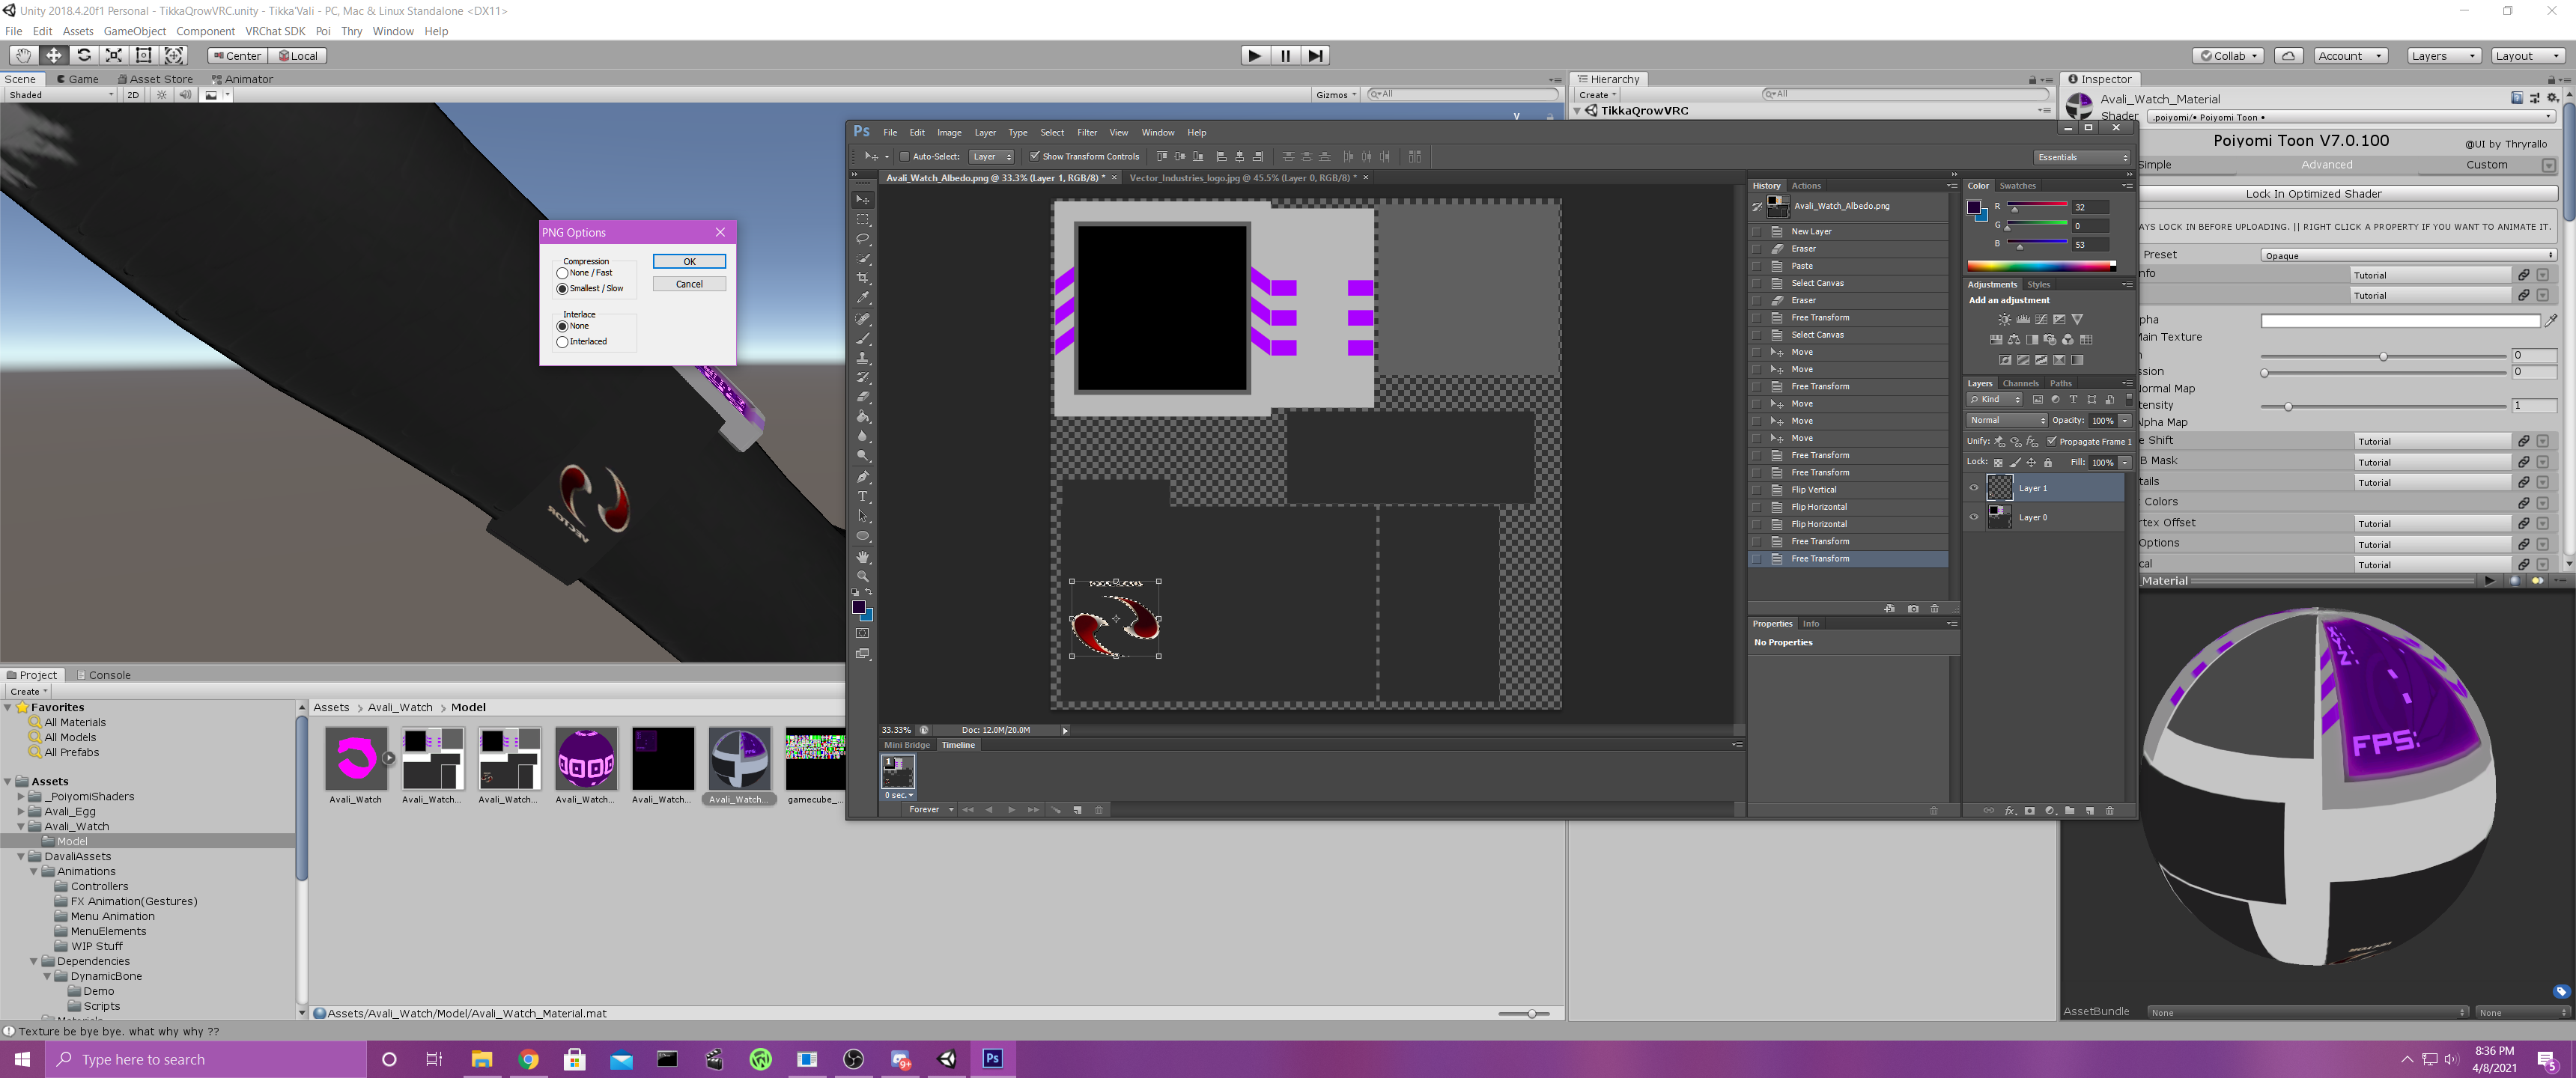Open the Preset Opaque dropdown in Inspector
This screenshot has height=1078, width=2576.
[2408, 255]
